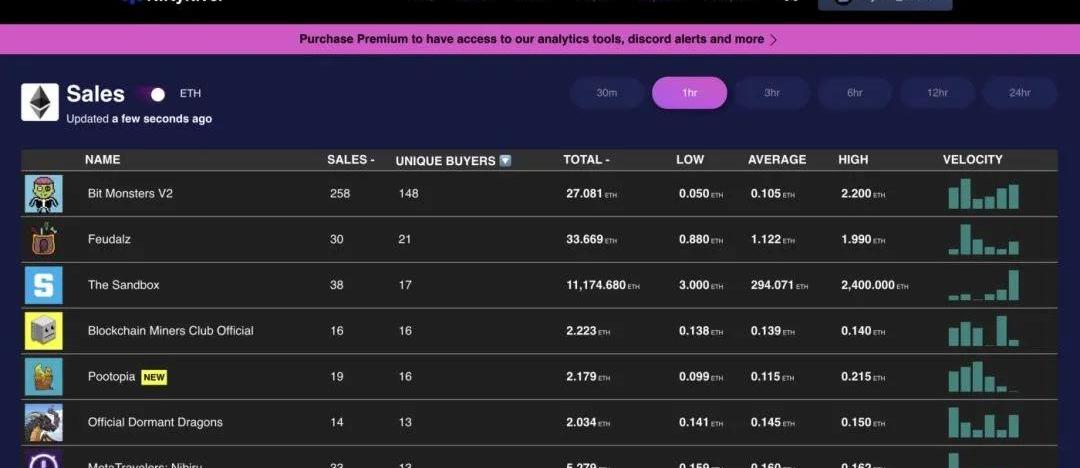This screenshot has height=468, width=1080.
Task: Open the Pootopia collection icon
Action: click(x=44, y=377)
